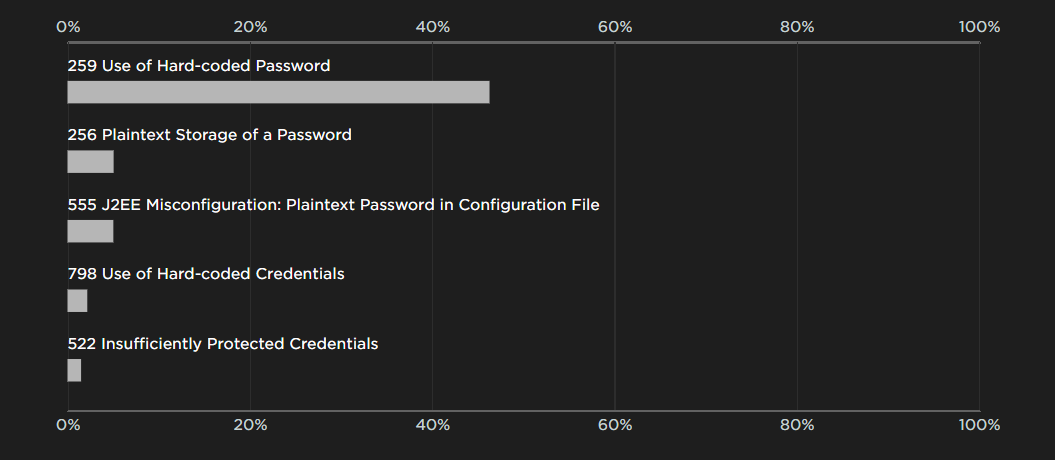Select the 256 Plaintext Storage of a Password bar
1055x460 pixels.
[91, 161]
